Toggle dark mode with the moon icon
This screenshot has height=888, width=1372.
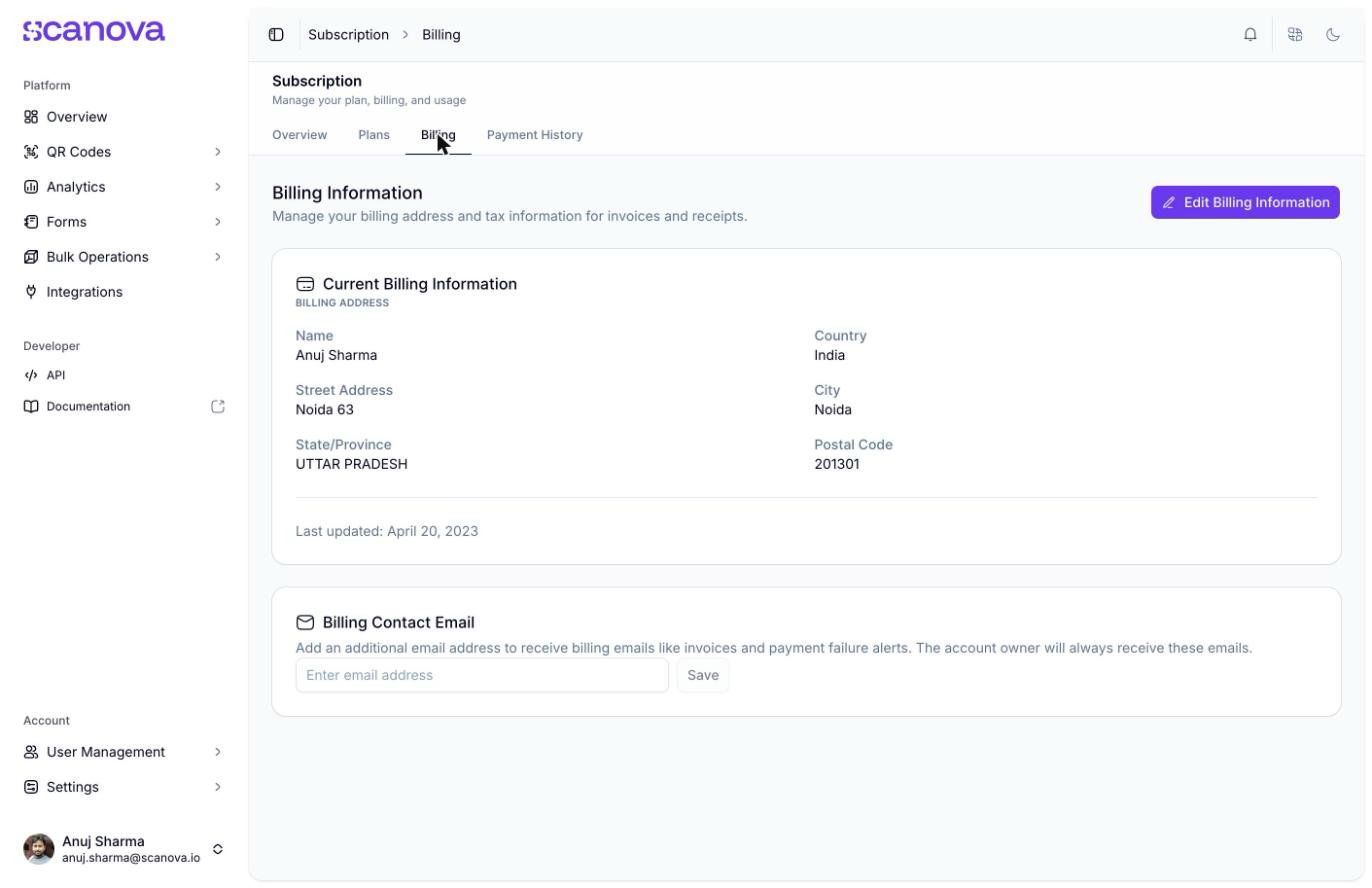pos(1333,35)
